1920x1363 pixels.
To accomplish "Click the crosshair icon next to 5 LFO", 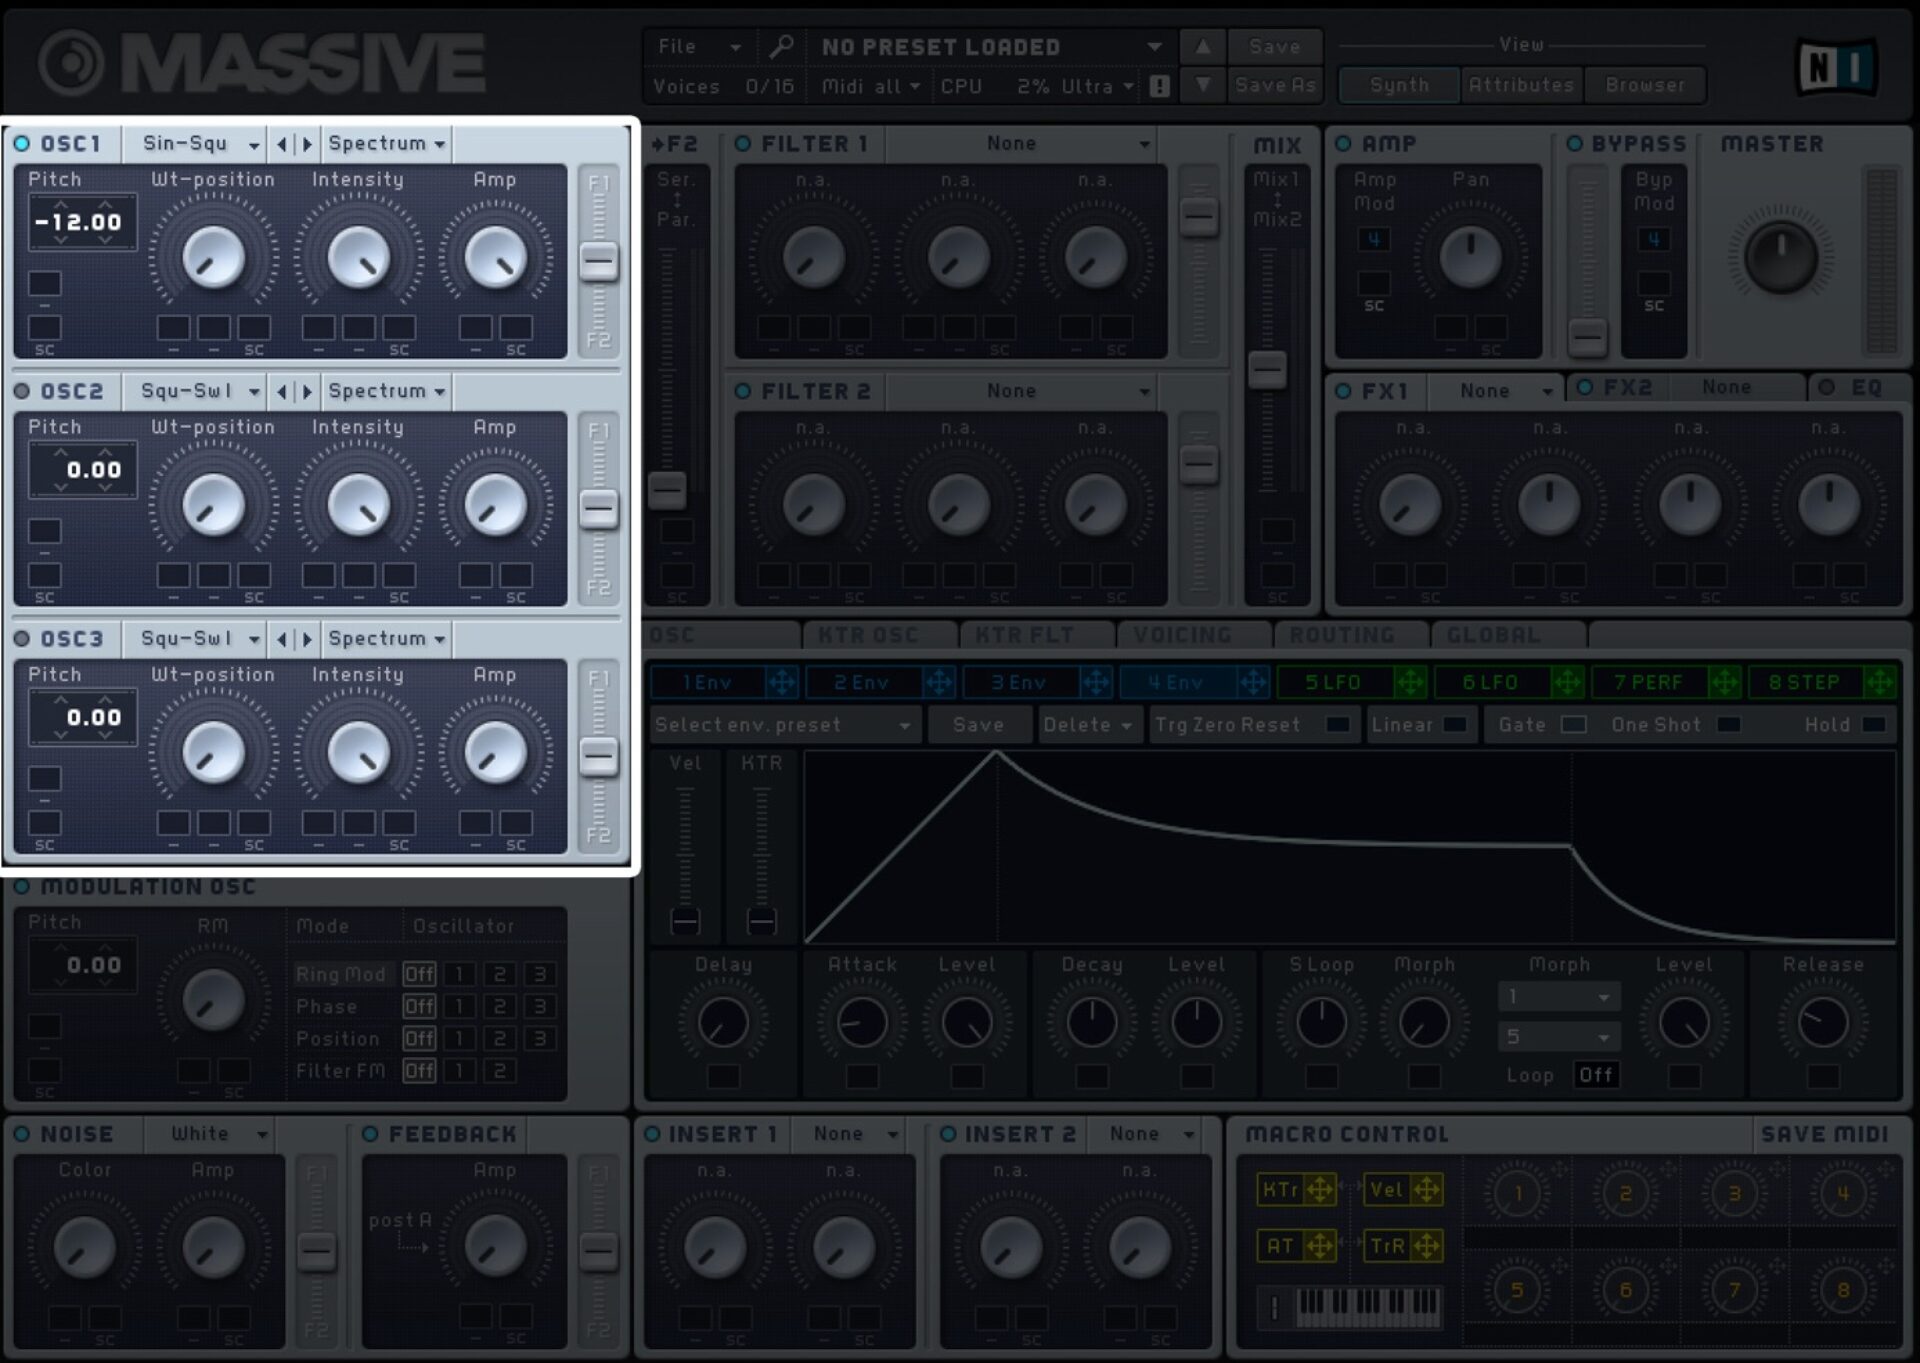I will [x=1410, y=682].
